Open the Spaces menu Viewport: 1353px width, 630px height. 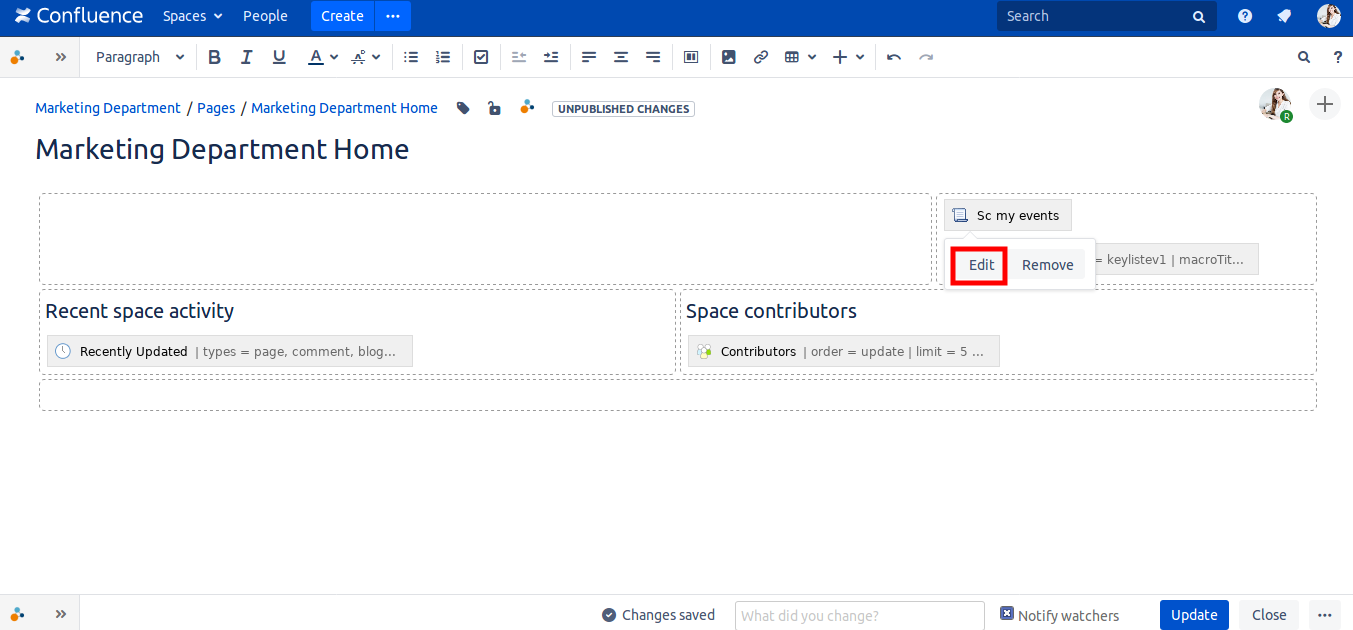click(192, 16)
